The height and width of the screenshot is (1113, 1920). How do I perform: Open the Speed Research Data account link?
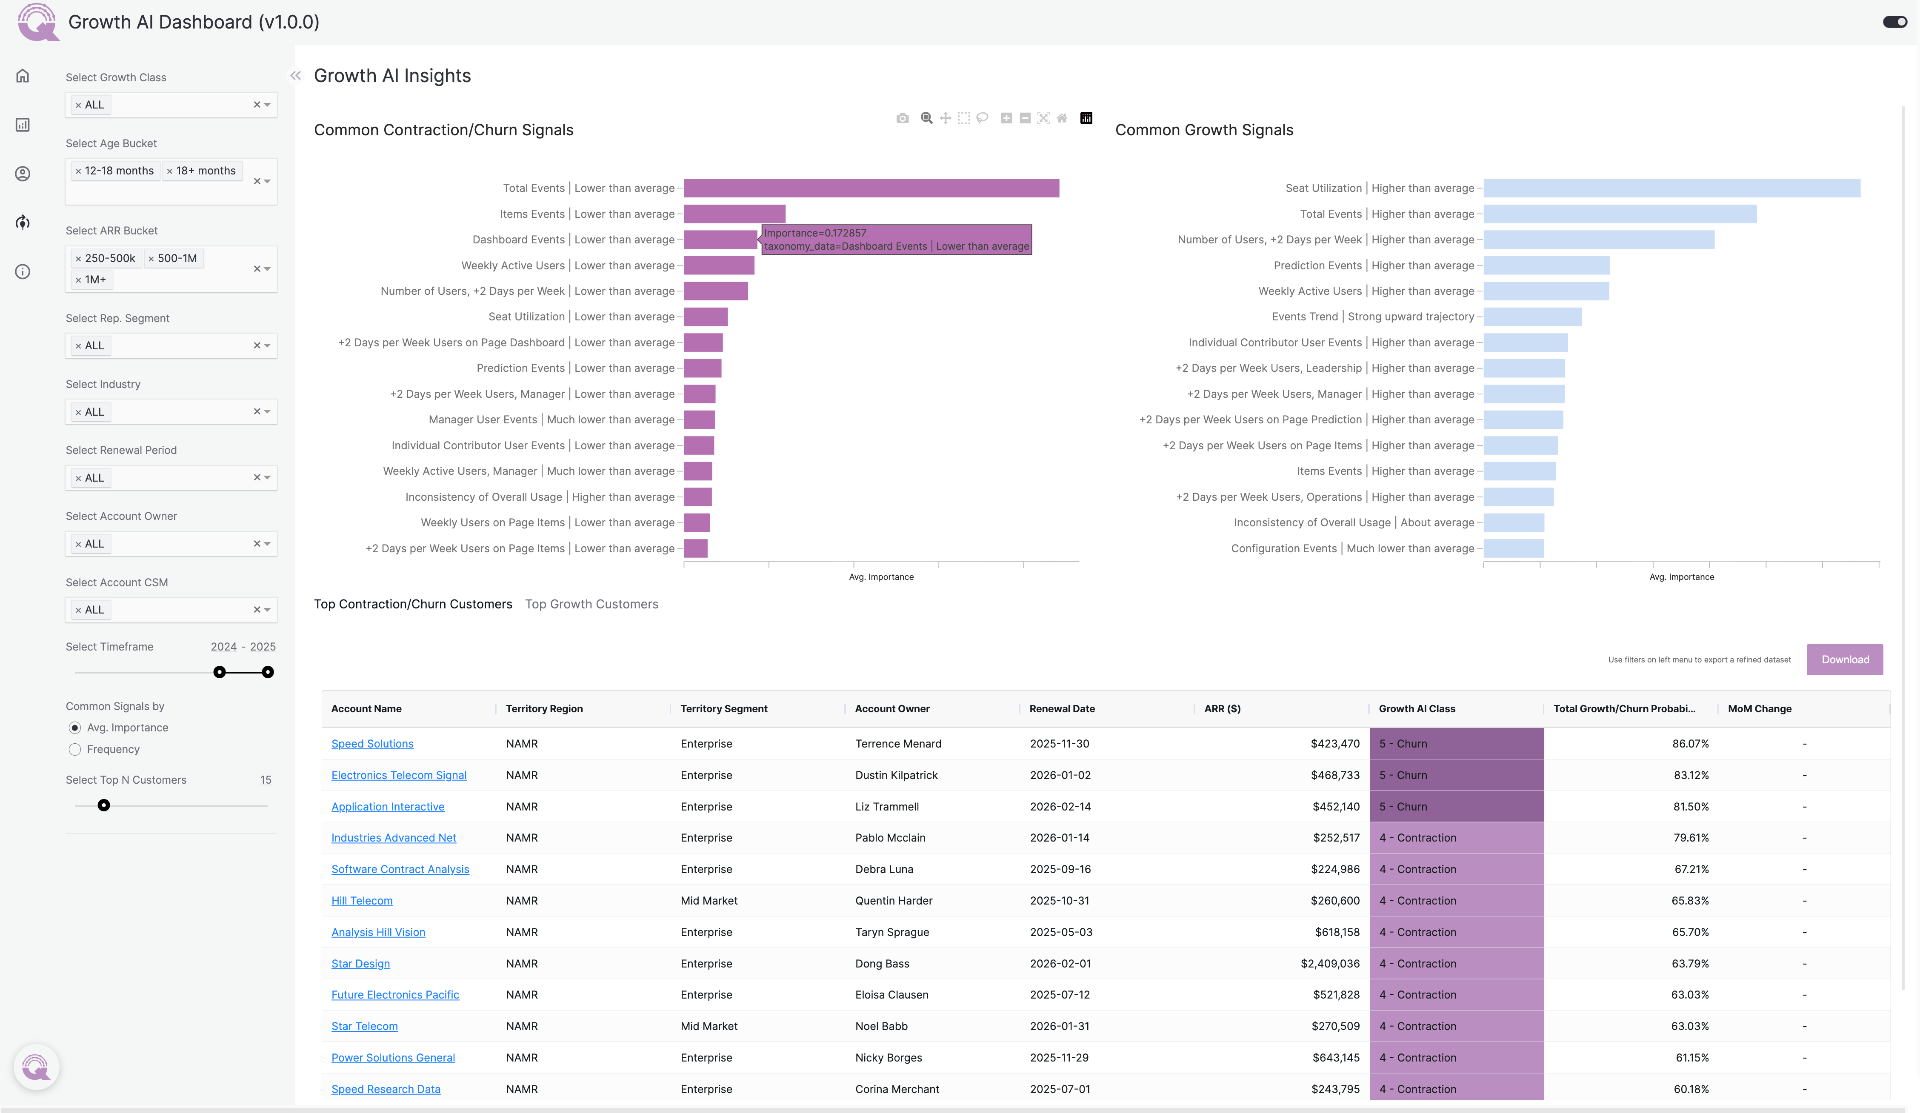pyautogui.click(x=386, y=1090)
